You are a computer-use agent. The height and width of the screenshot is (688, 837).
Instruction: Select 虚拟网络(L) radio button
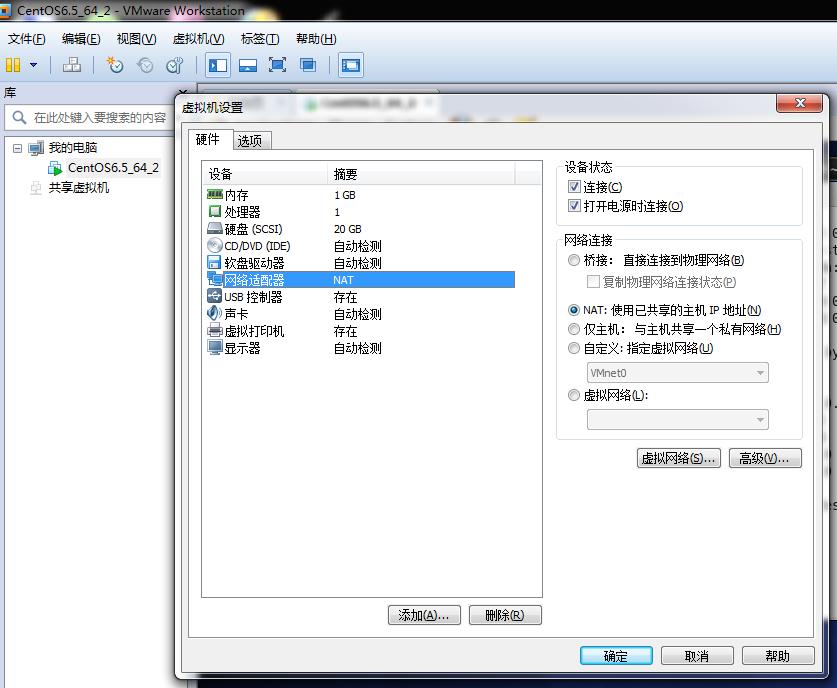pos(574,395)
